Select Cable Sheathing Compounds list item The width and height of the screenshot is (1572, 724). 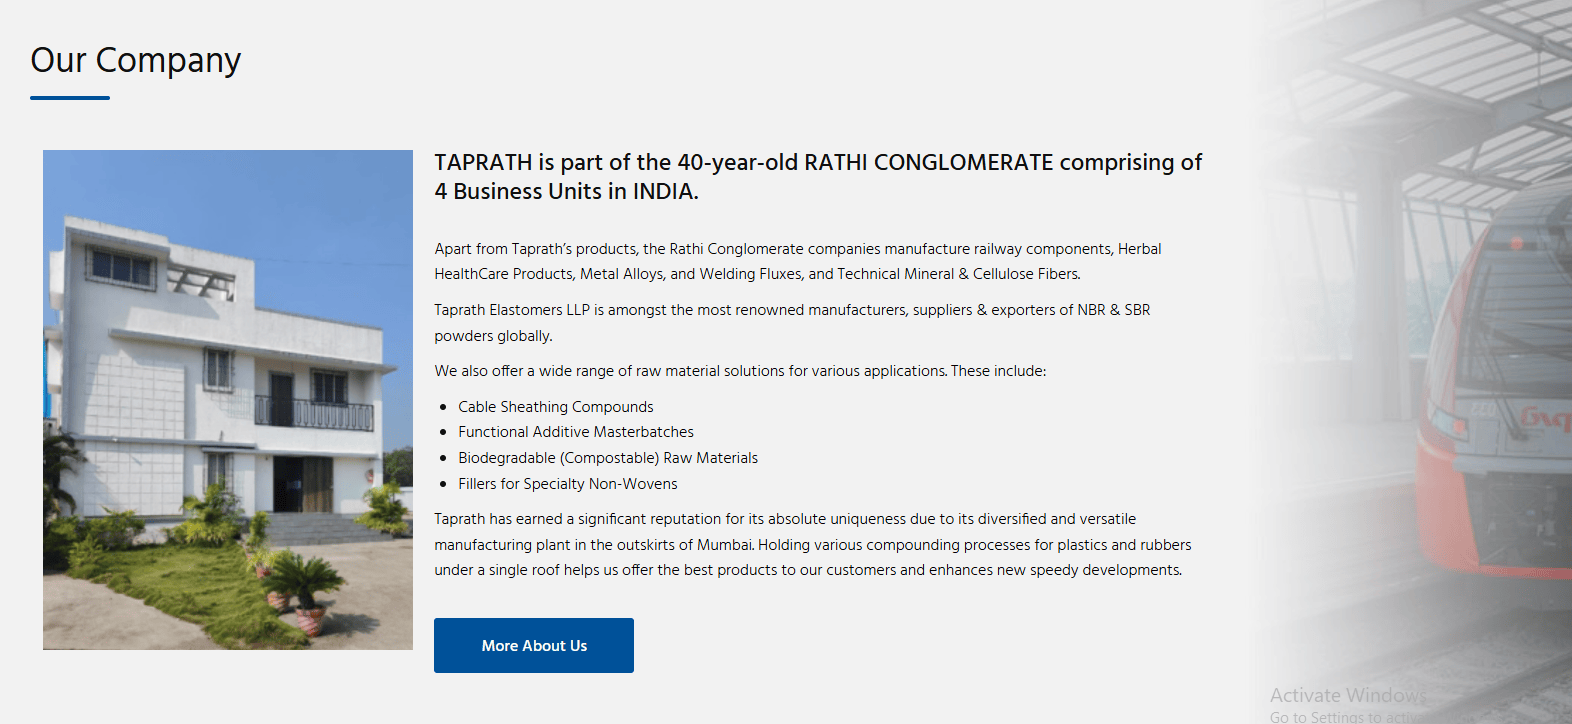pyautogui.click(x=556, y=407)
